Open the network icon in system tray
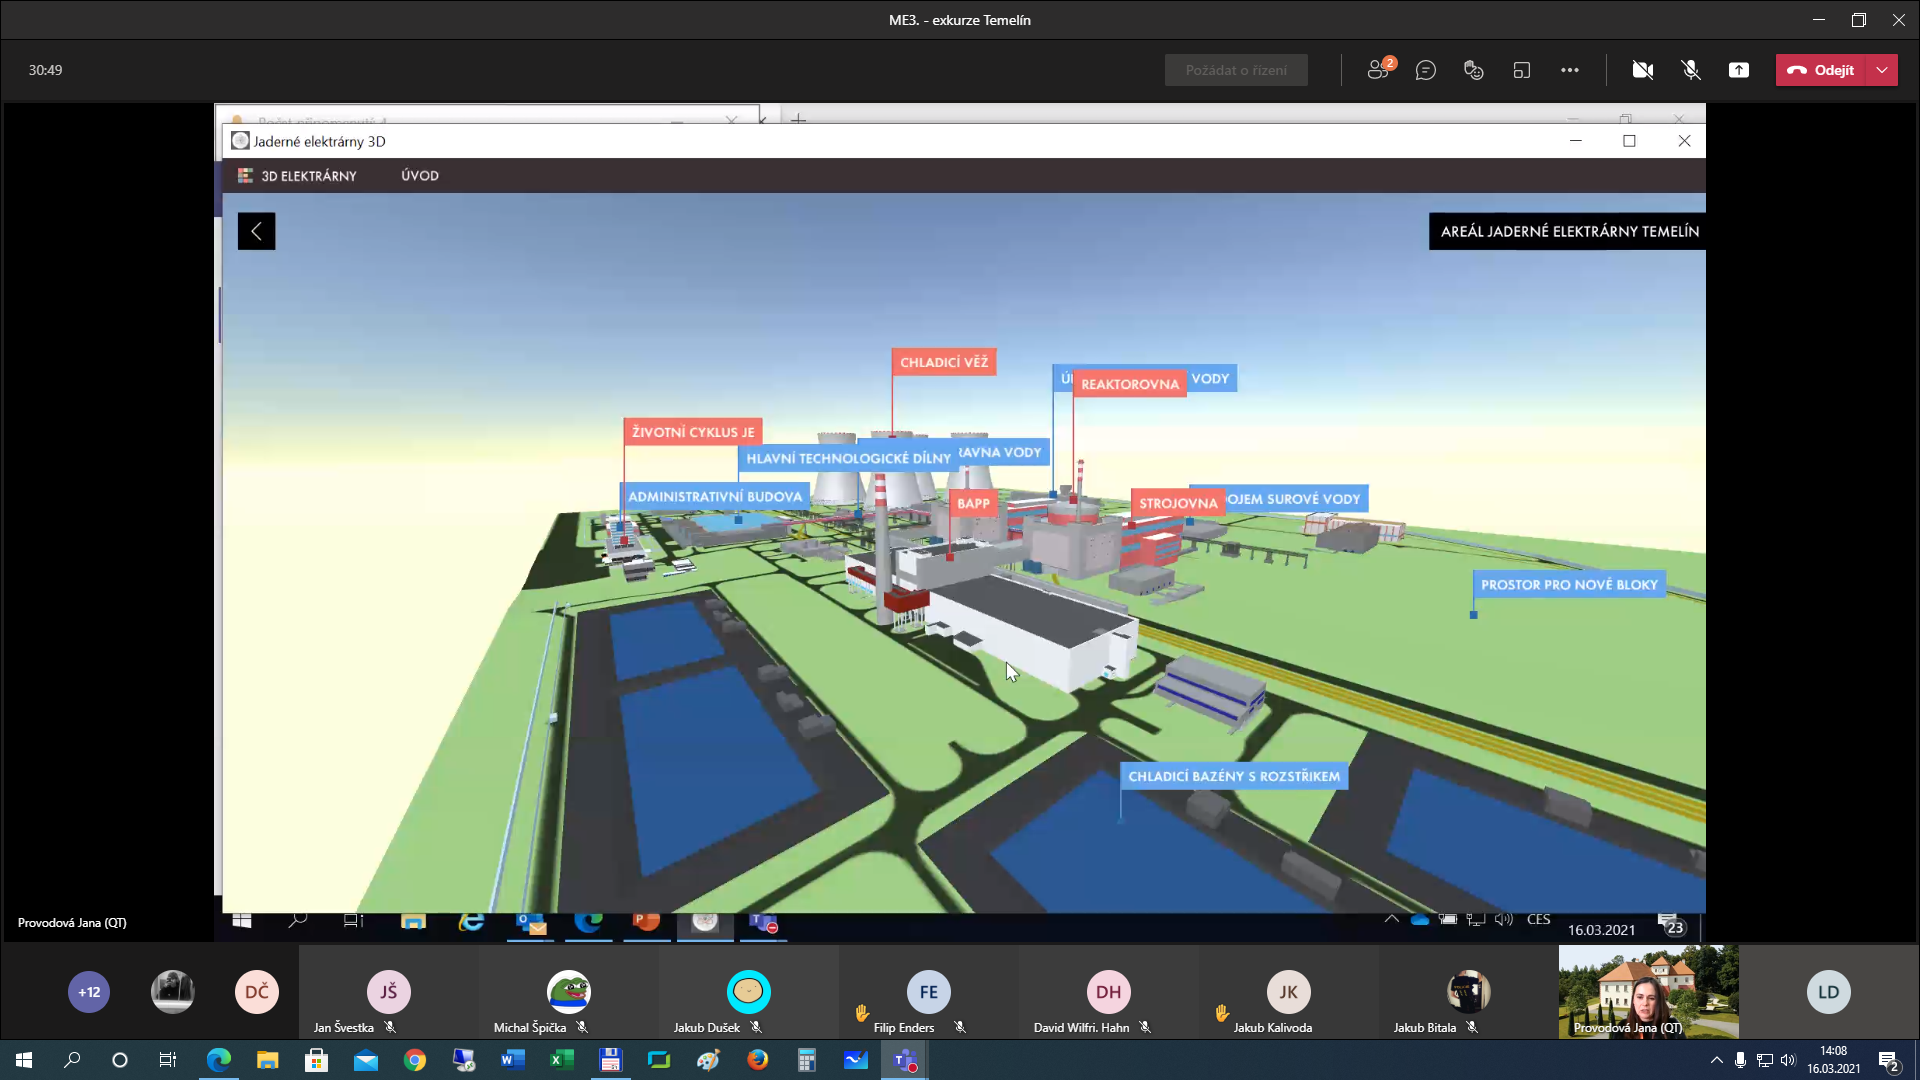The width and height of the screenshot is (1920, 1080). [1764, 1060]
